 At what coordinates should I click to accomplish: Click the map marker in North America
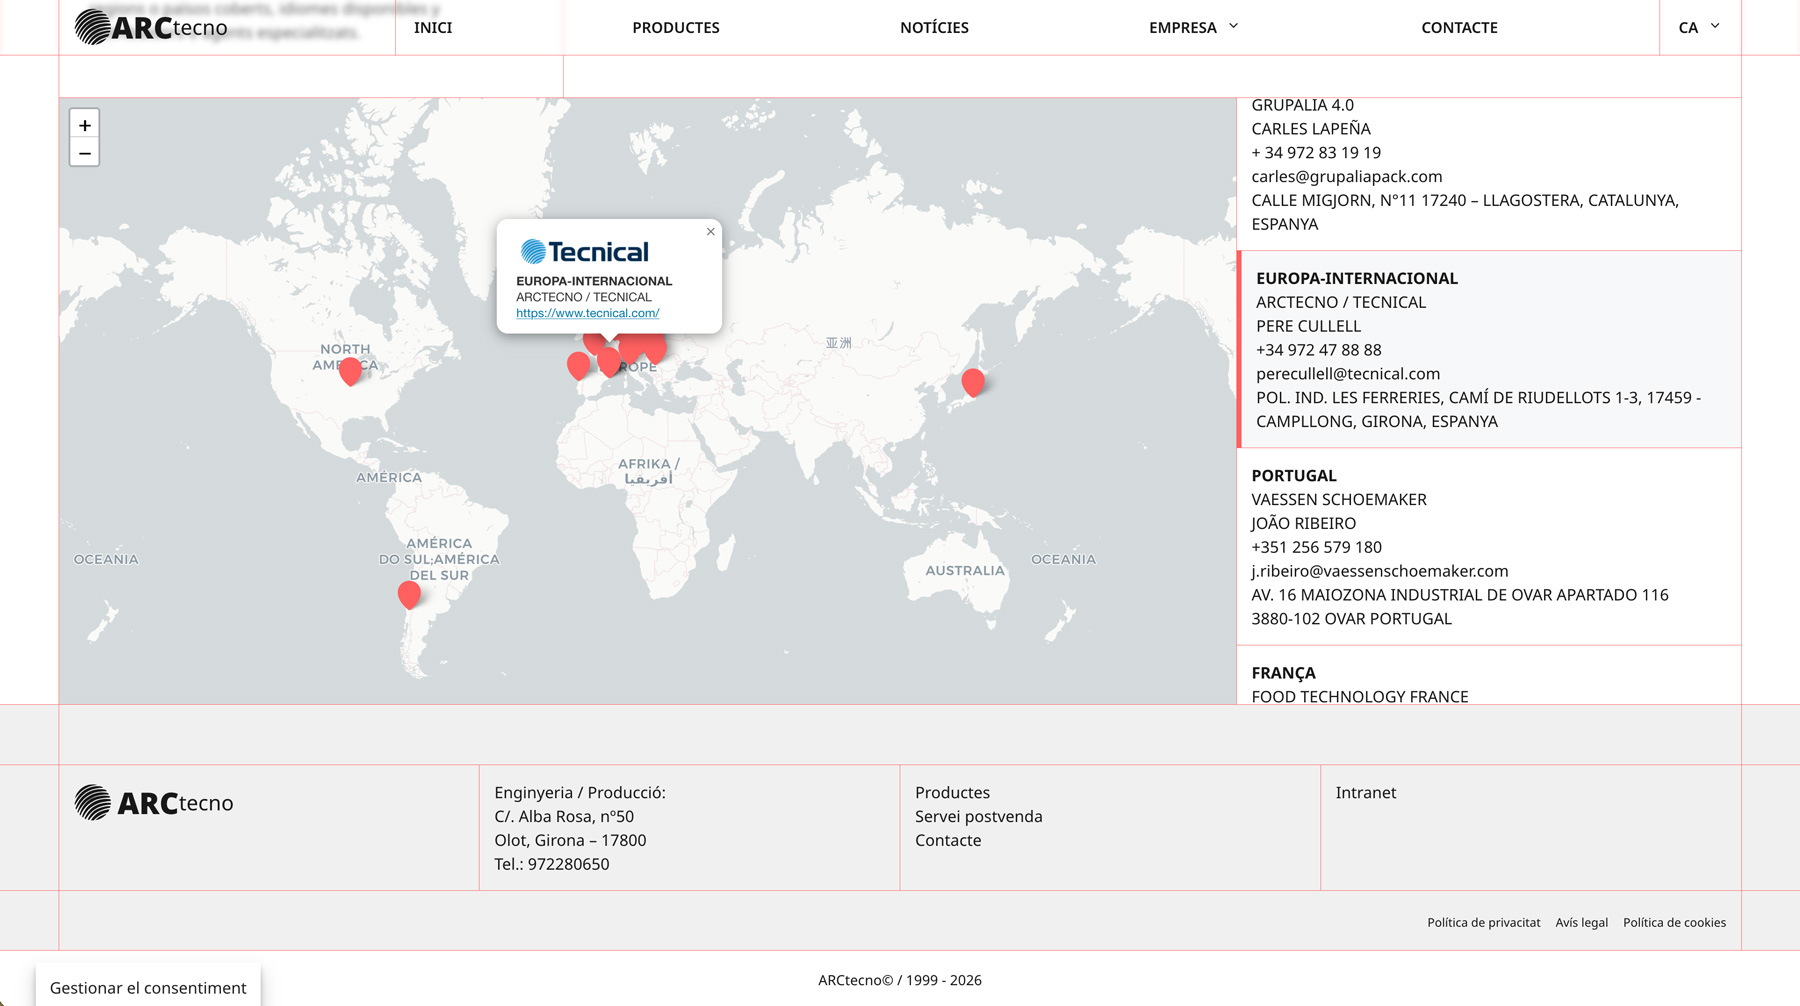pyautogui.click(x=350, y=370)
